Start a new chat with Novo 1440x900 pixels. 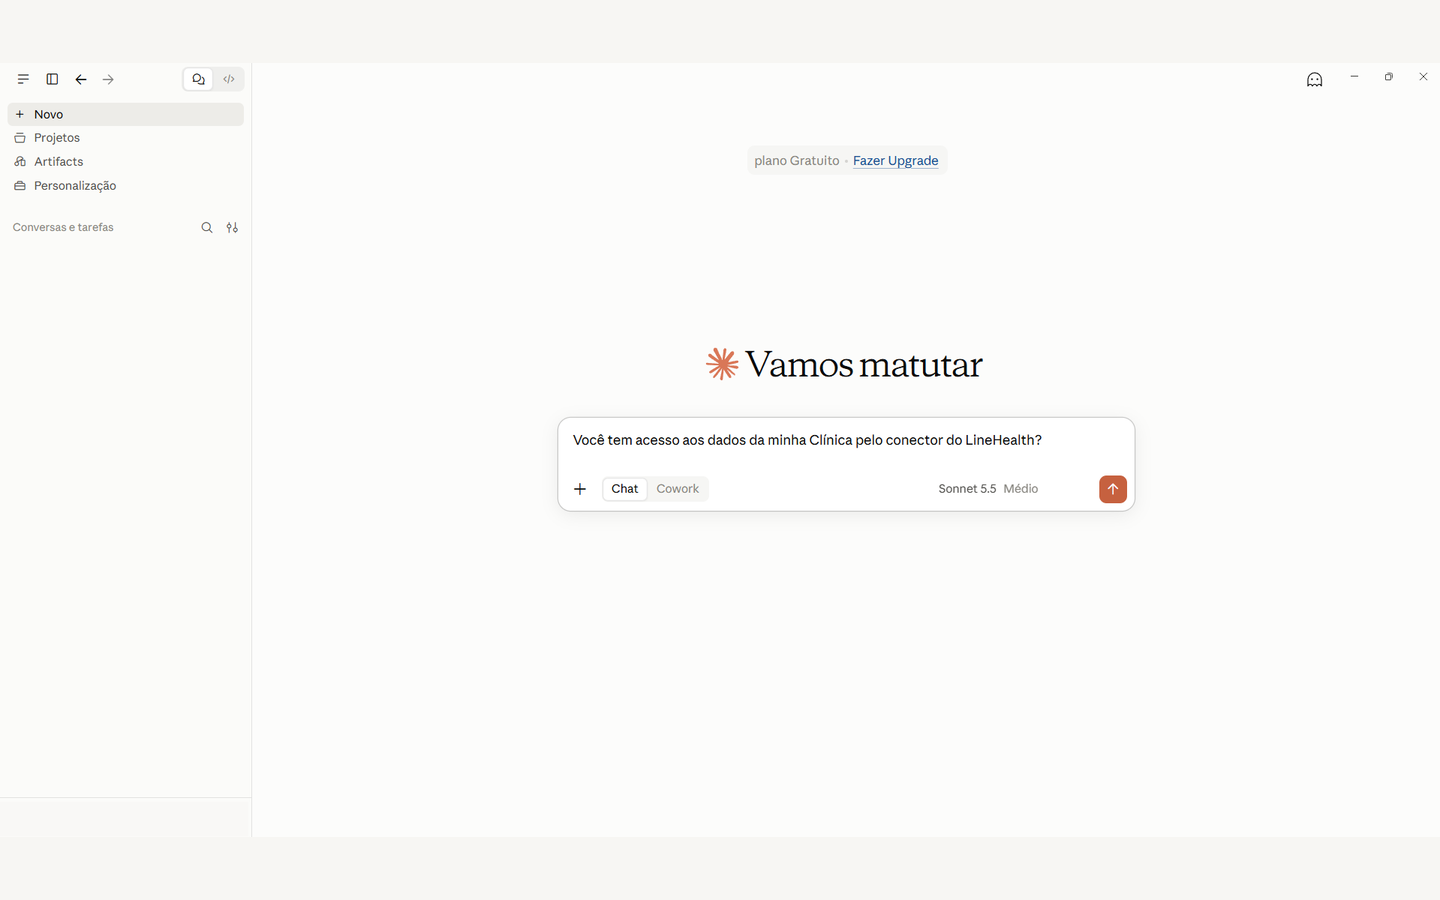pyautogui.click(x=126, y=114)
